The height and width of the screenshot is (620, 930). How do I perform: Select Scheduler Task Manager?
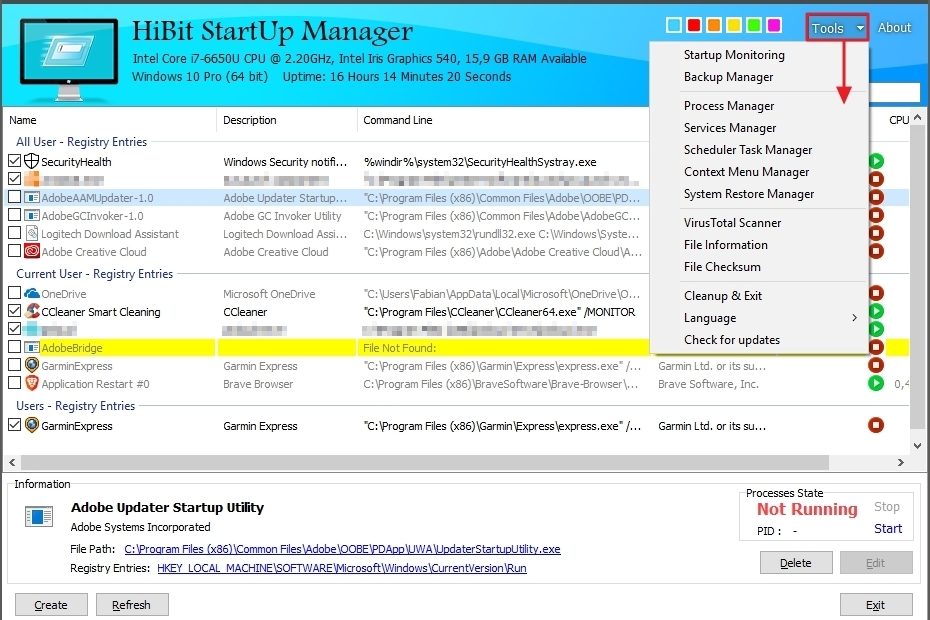point(759,150)
